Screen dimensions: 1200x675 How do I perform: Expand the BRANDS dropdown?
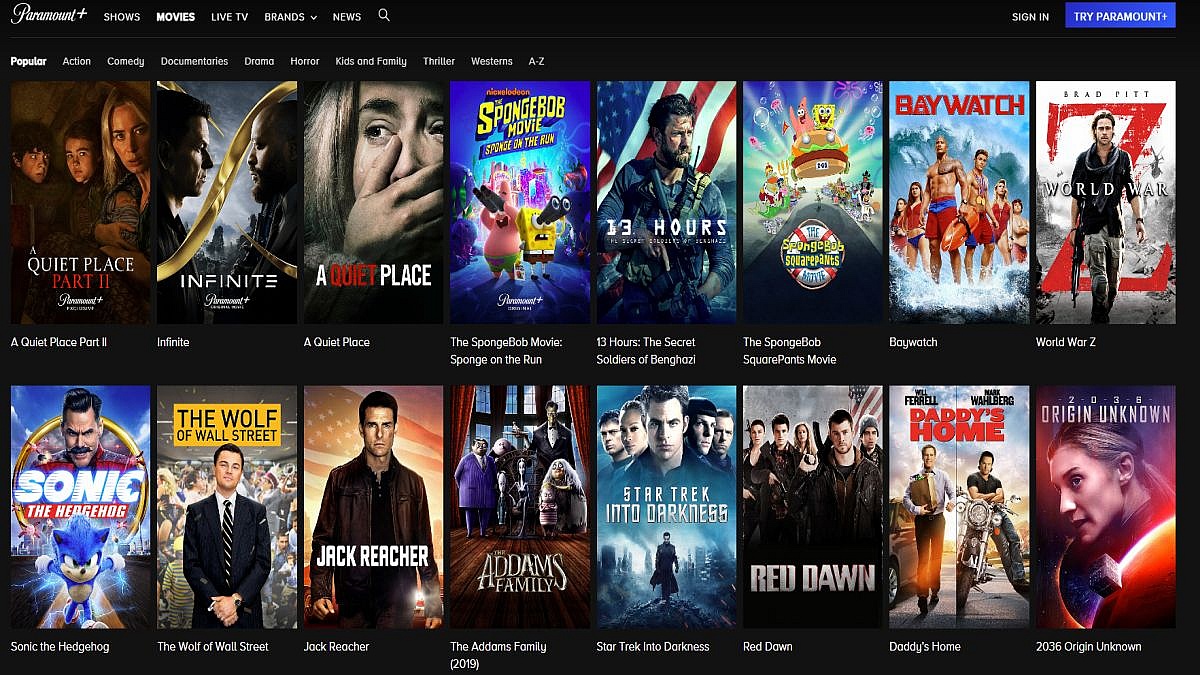pos(290,17)
